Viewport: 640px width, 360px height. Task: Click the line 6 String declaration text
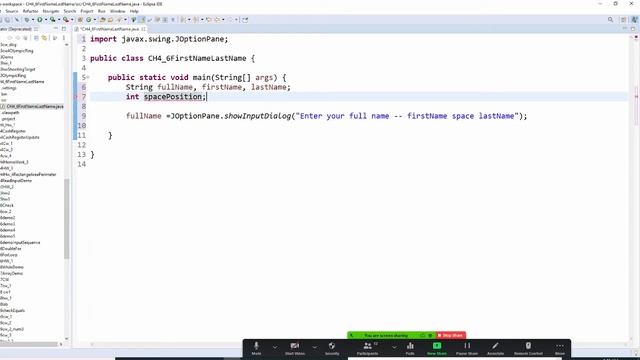tap(208, 87)
